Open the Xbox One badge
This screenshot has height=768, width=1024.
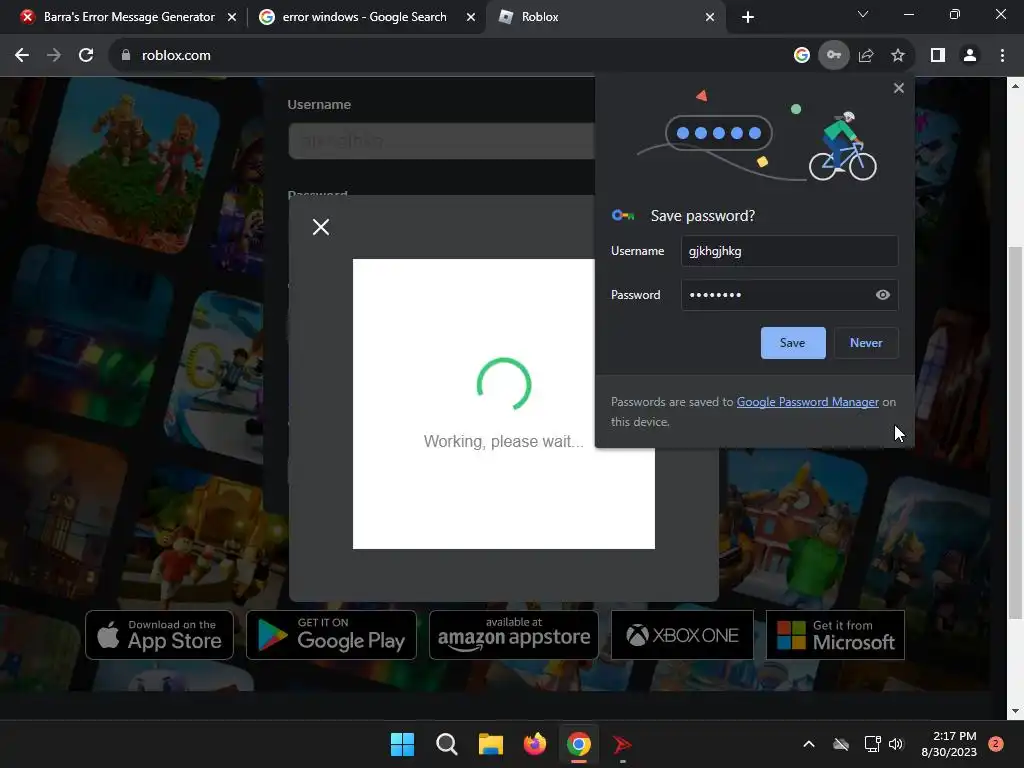(682, 635)
